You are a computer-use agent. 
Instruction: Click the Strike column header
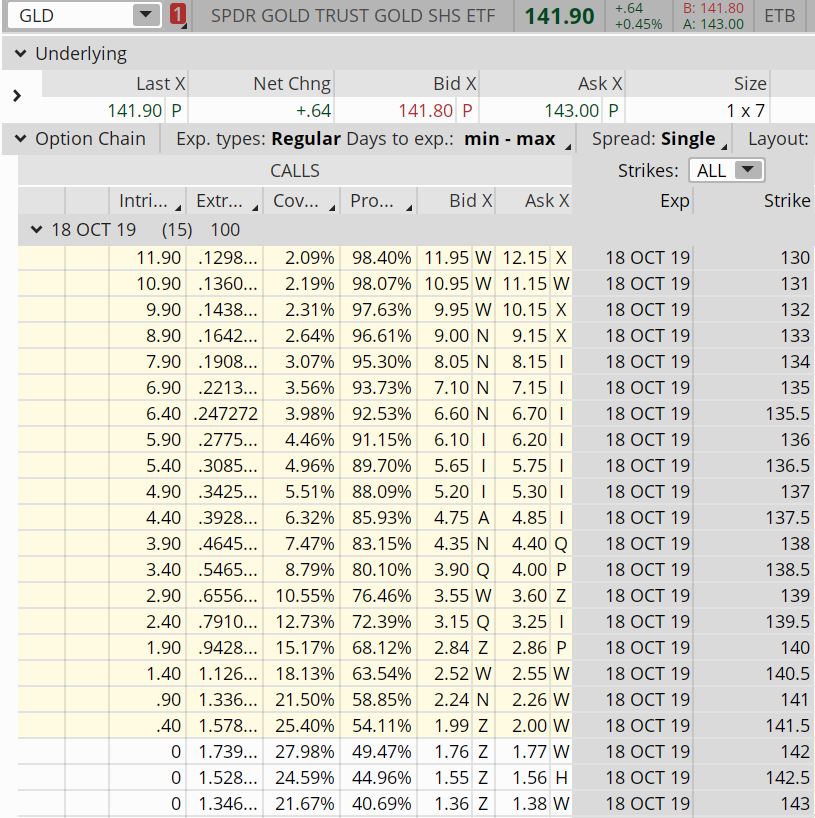pyautogui.click(x=786, y=201)
